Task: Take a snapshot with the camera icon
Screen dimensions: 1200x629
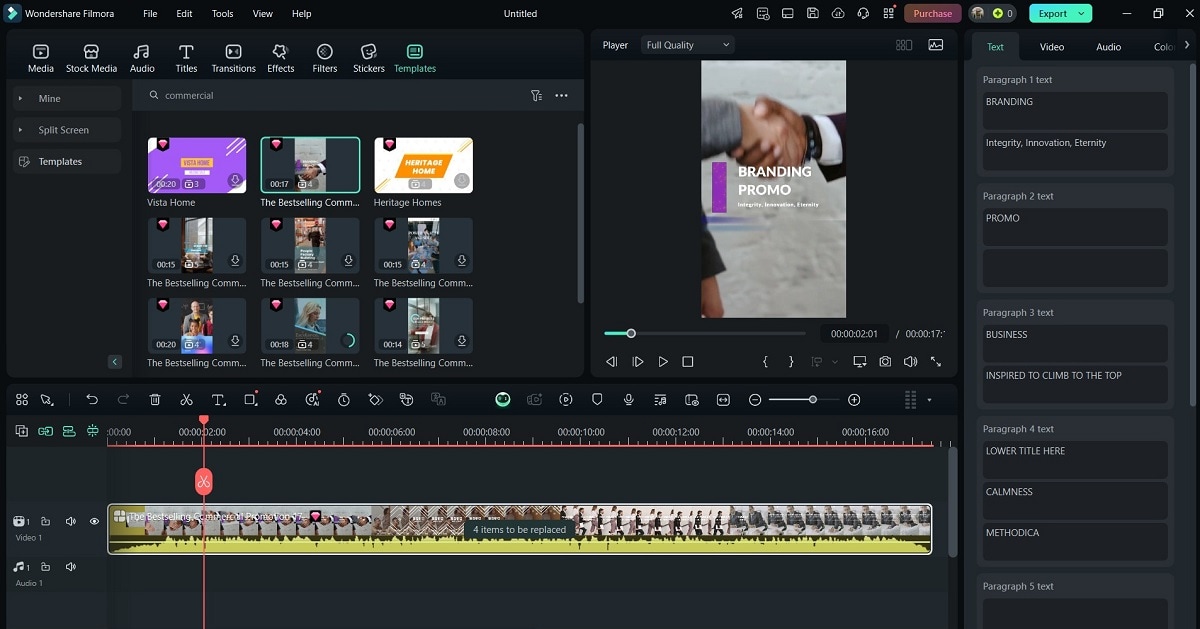Action: pyautogui.click(x=885, y=362)
